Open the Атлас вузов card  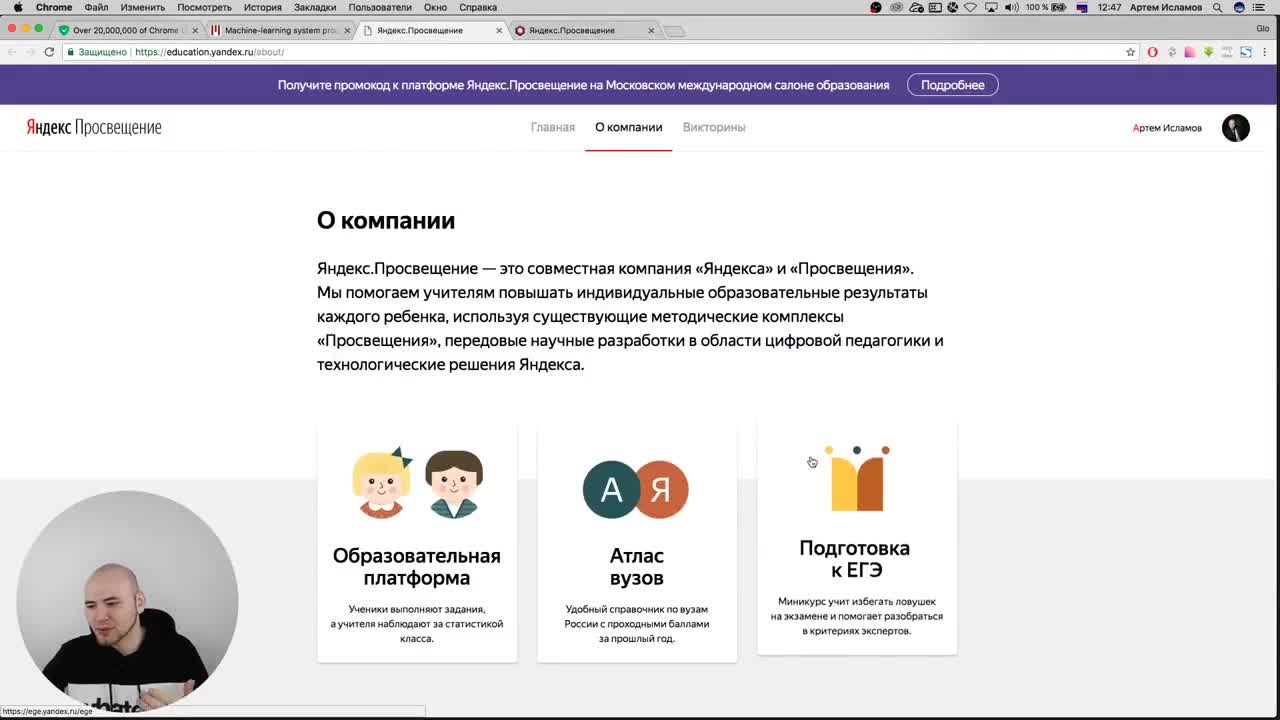[637, 543]
